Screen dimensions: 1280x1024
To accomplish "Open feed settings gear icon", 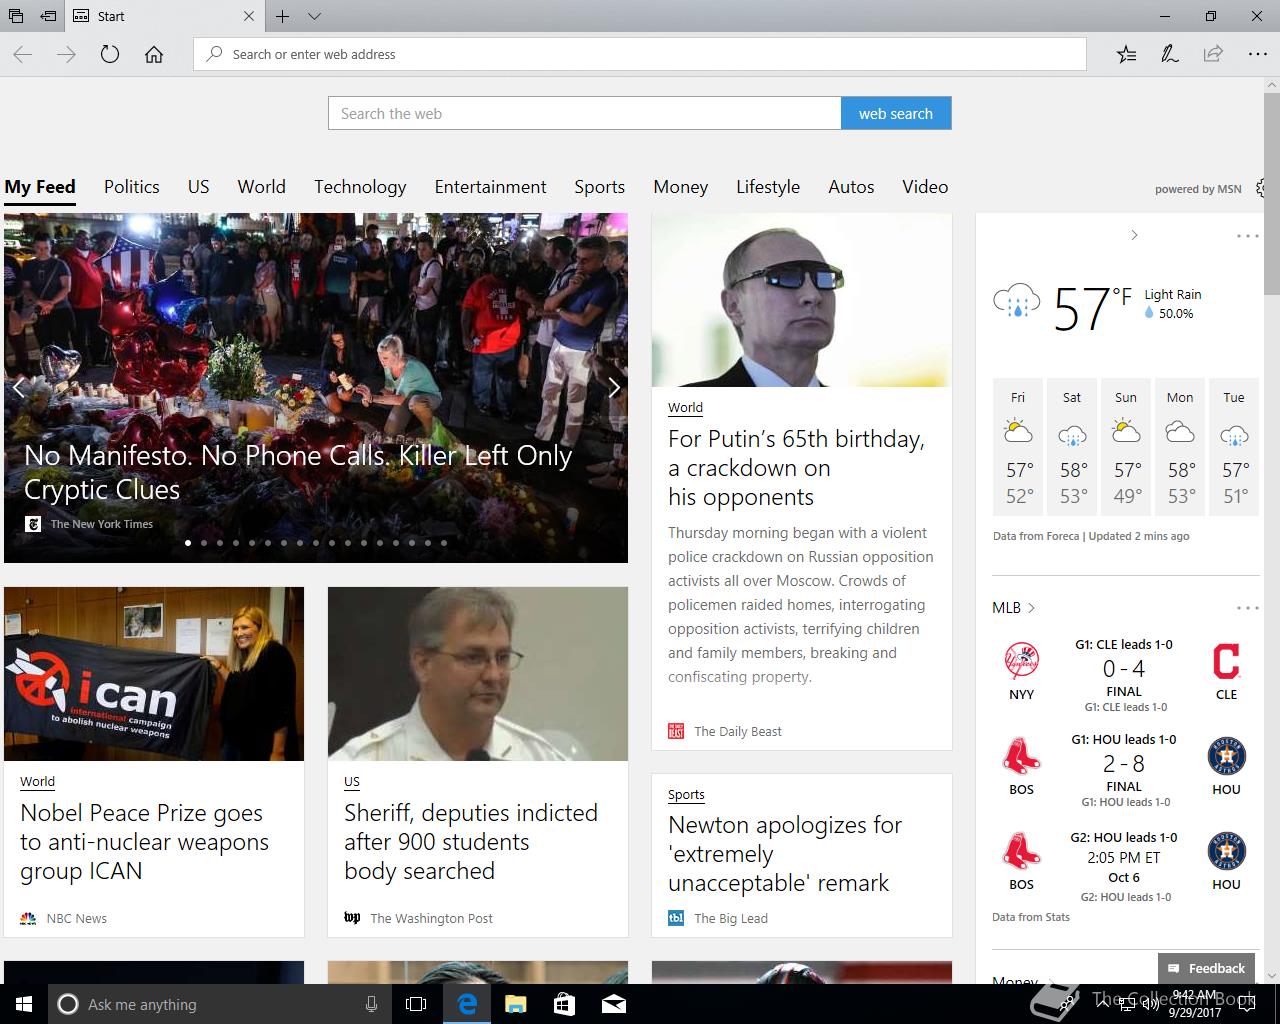I will tap(1261, 188).
